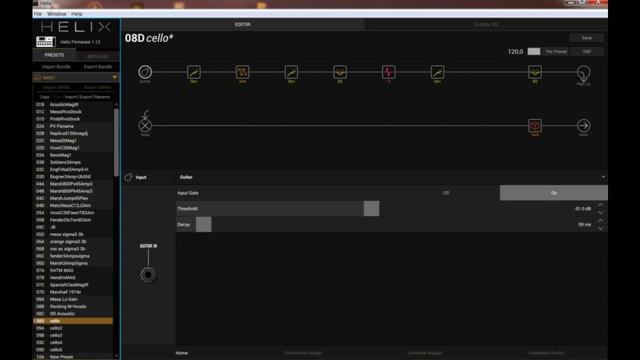Image resolution: width=640 pixels, height=360 pixels.
Task: Click the Helix device icon under the logo
Action: click(45, 42)
